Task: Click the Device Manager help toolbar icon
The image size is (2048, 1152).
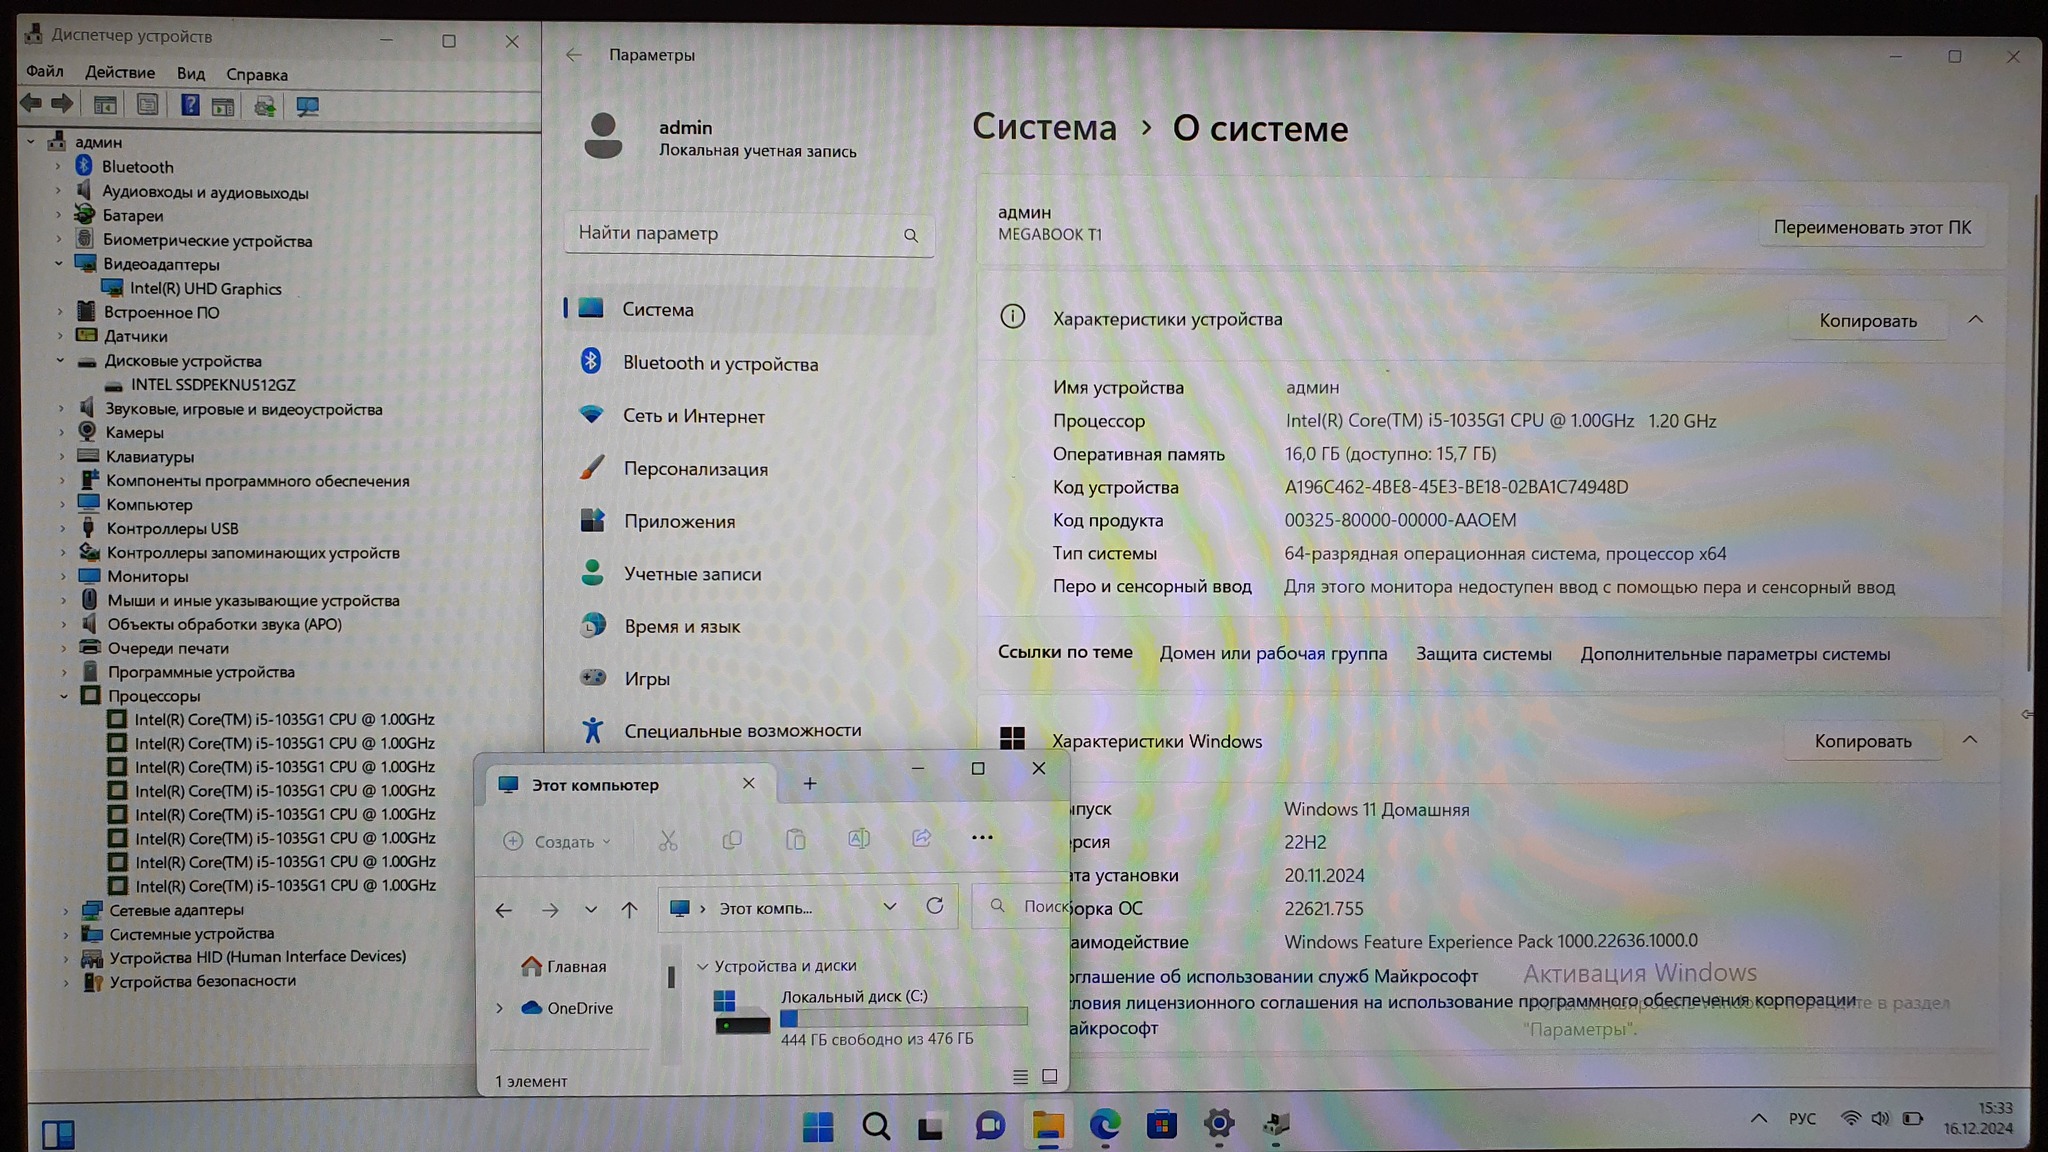Action: click(189, 106)
